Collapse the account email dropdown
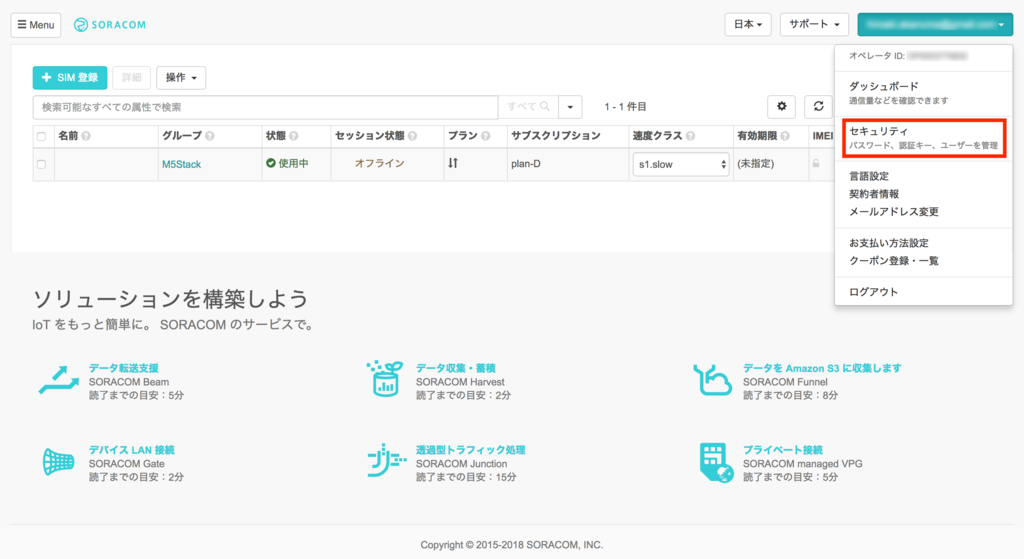 click(935, 24)
